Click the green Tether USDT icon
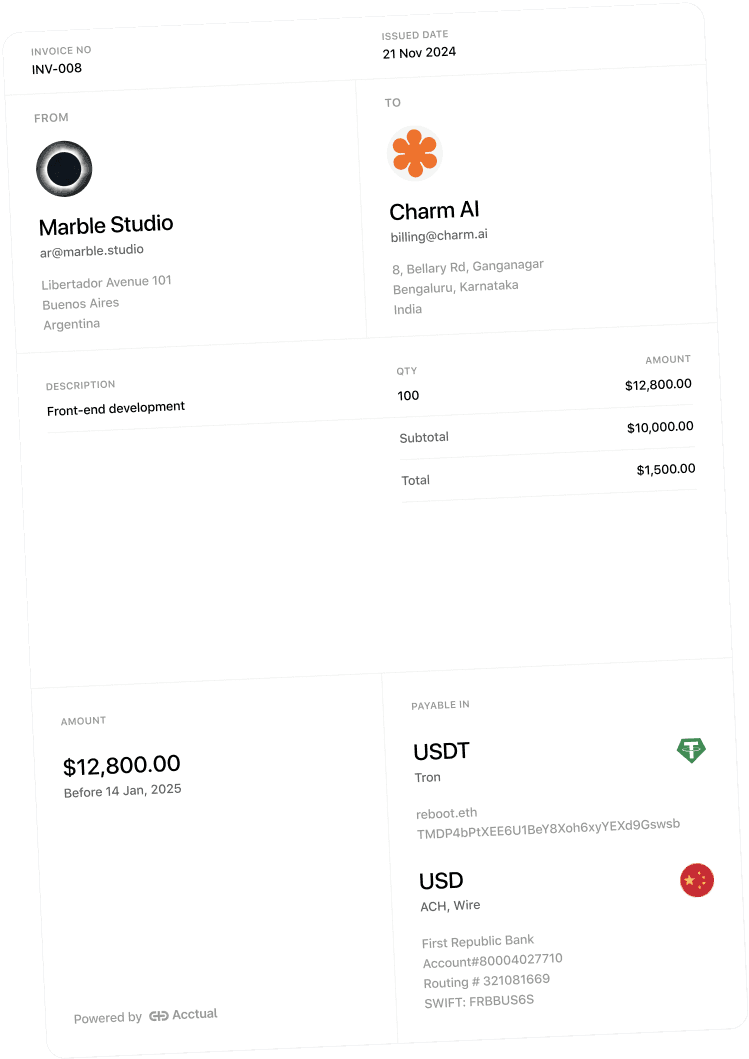The height and width of the screenshot is (1059, 749). (x=691, y=750)
